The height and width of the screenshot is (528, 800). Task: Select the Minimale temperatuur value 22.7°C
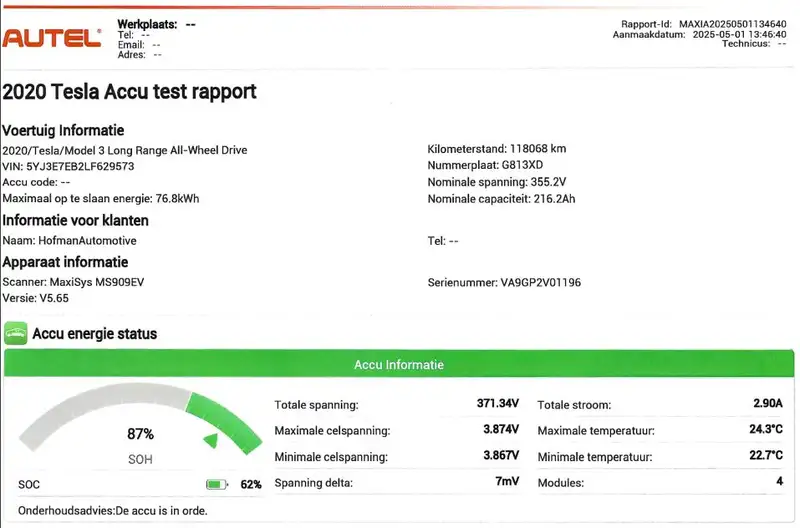coord(766,456)
